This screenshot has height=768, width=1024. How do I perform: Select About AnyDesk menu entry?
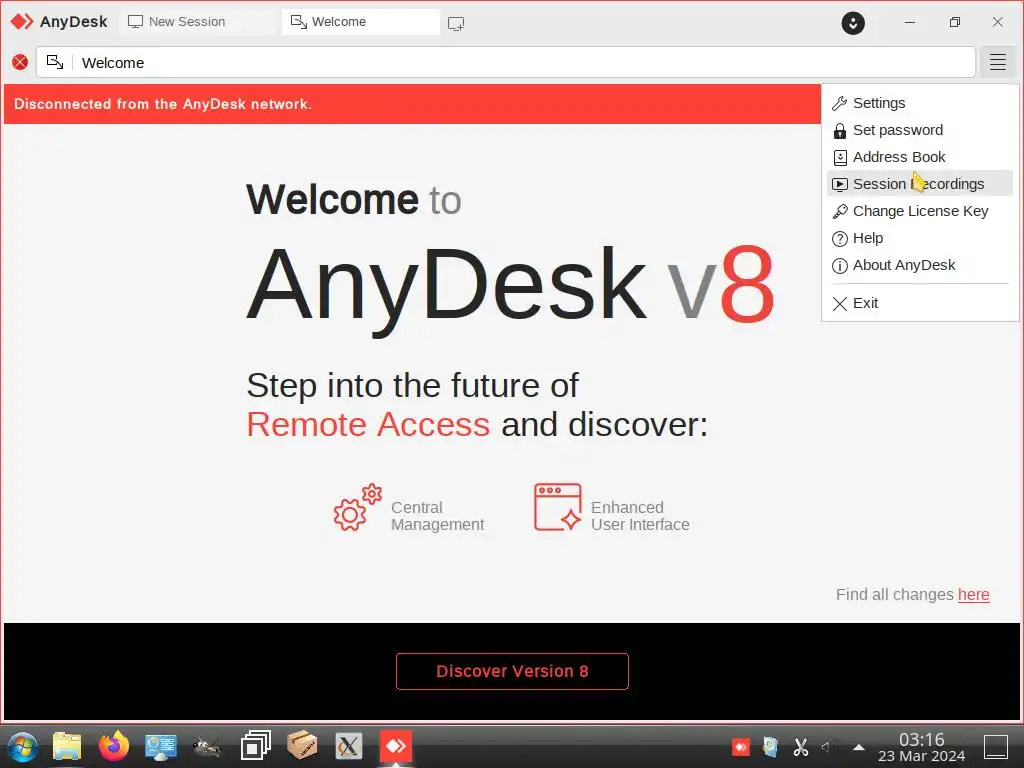[x=920, y=264]
